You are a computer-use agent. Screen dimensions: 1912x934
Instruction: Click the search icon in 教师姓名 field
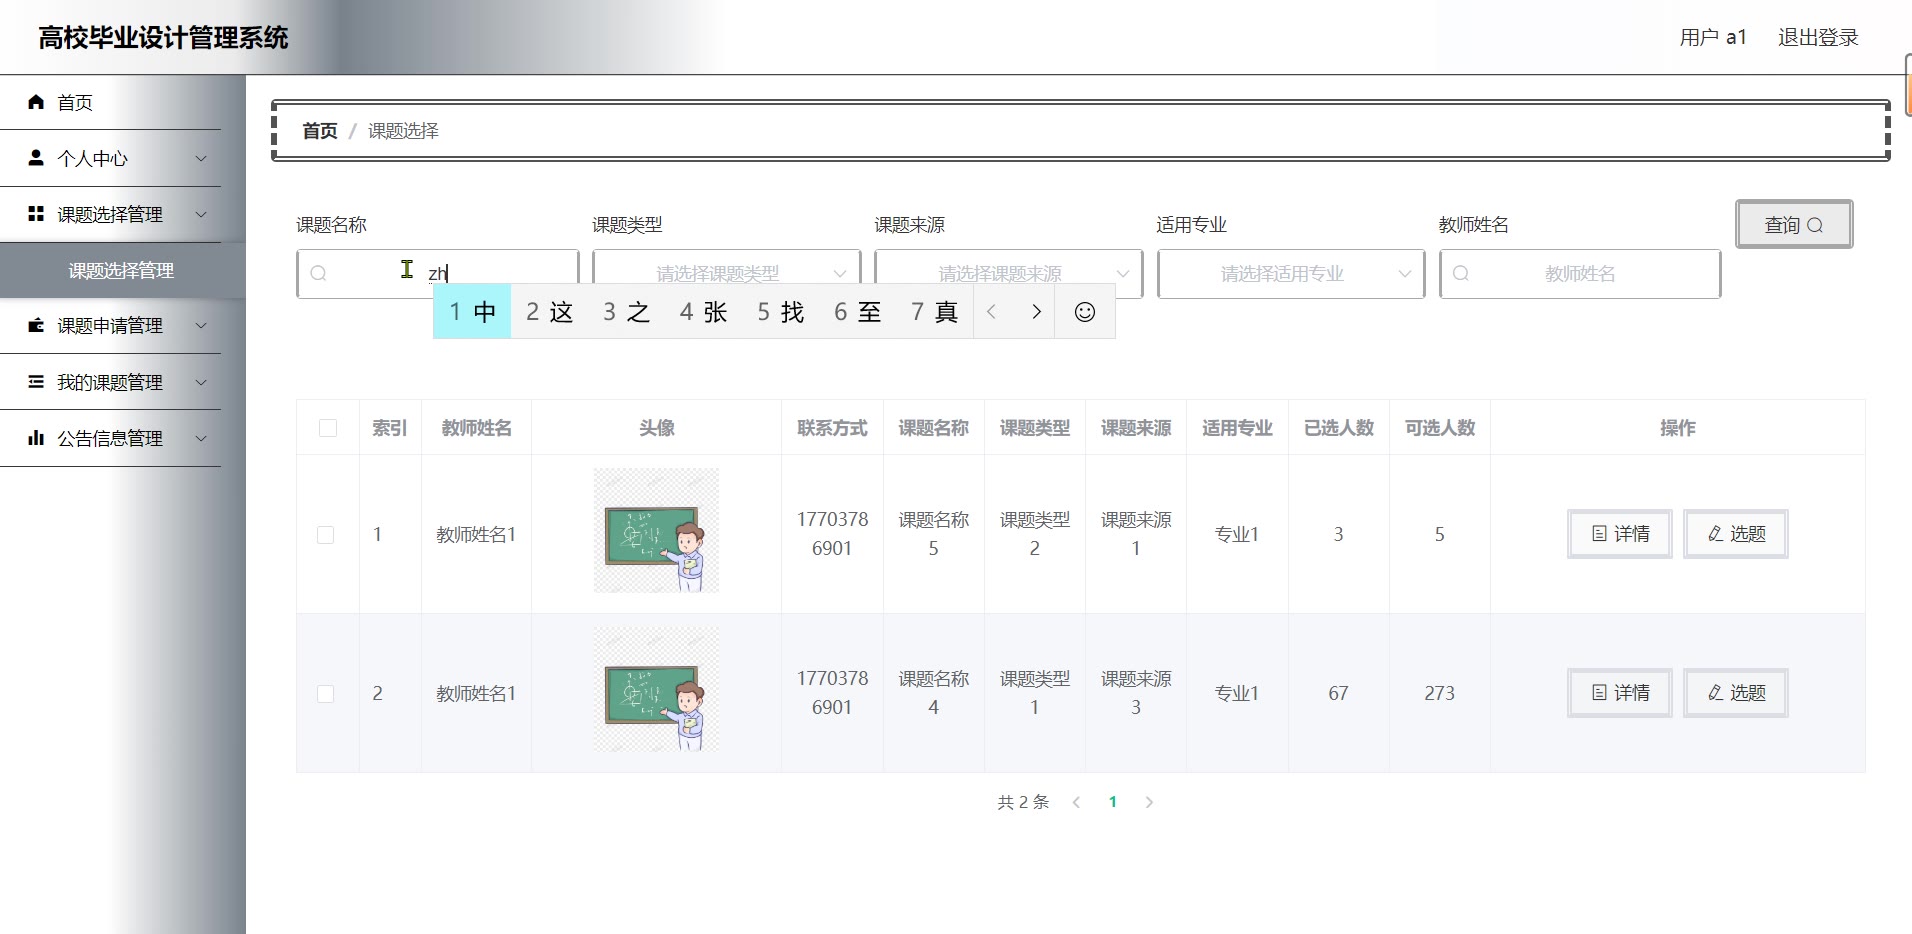(x=1461, y=274)
